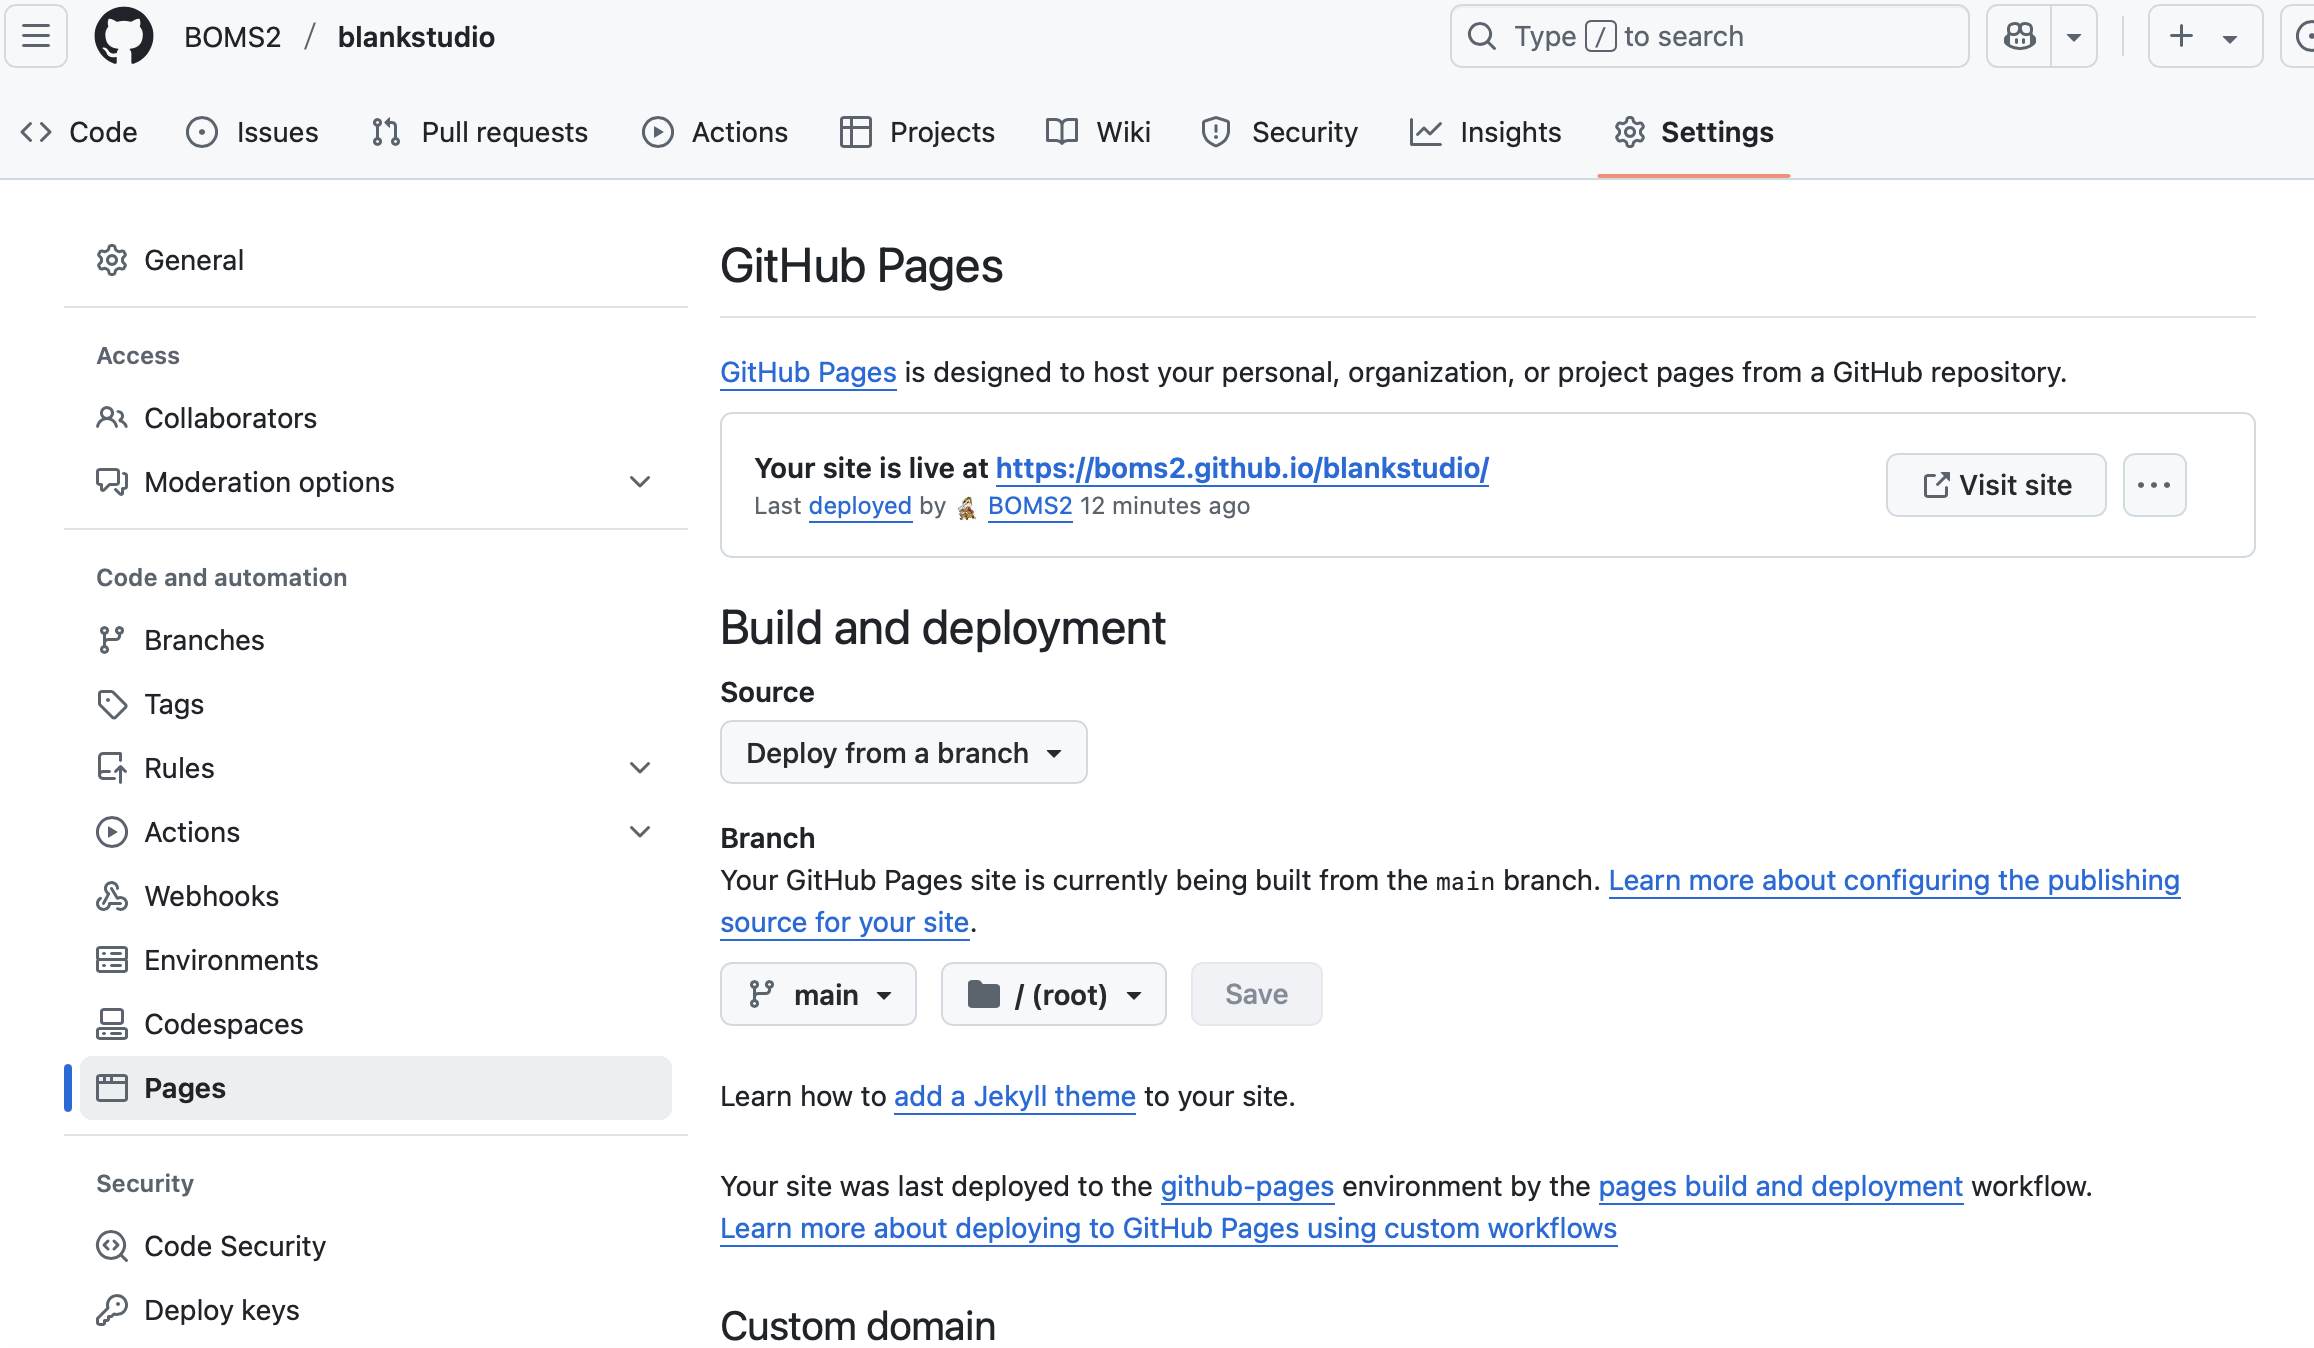Open Copilot chat icon
The image size is (2314, 1348).
[x=2019, y=36]
